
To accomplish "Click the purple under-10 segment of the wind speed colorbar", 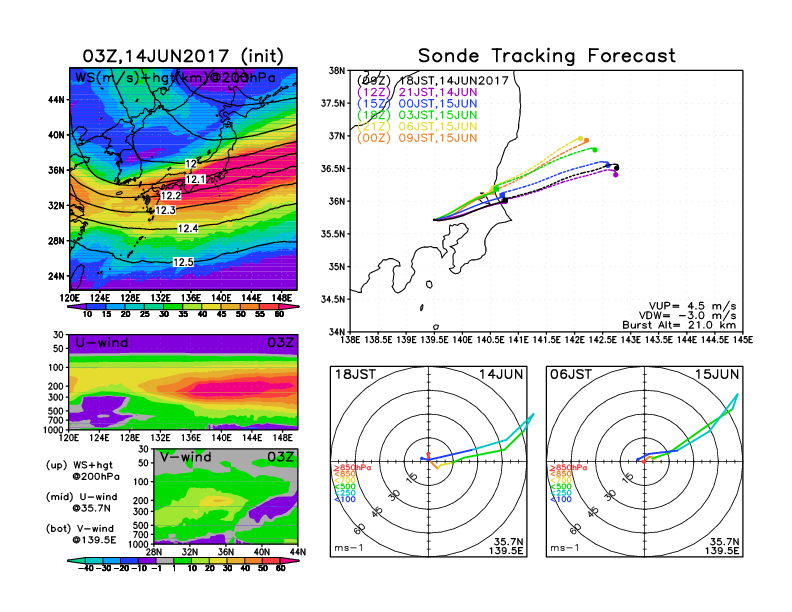I will point(76,306).
